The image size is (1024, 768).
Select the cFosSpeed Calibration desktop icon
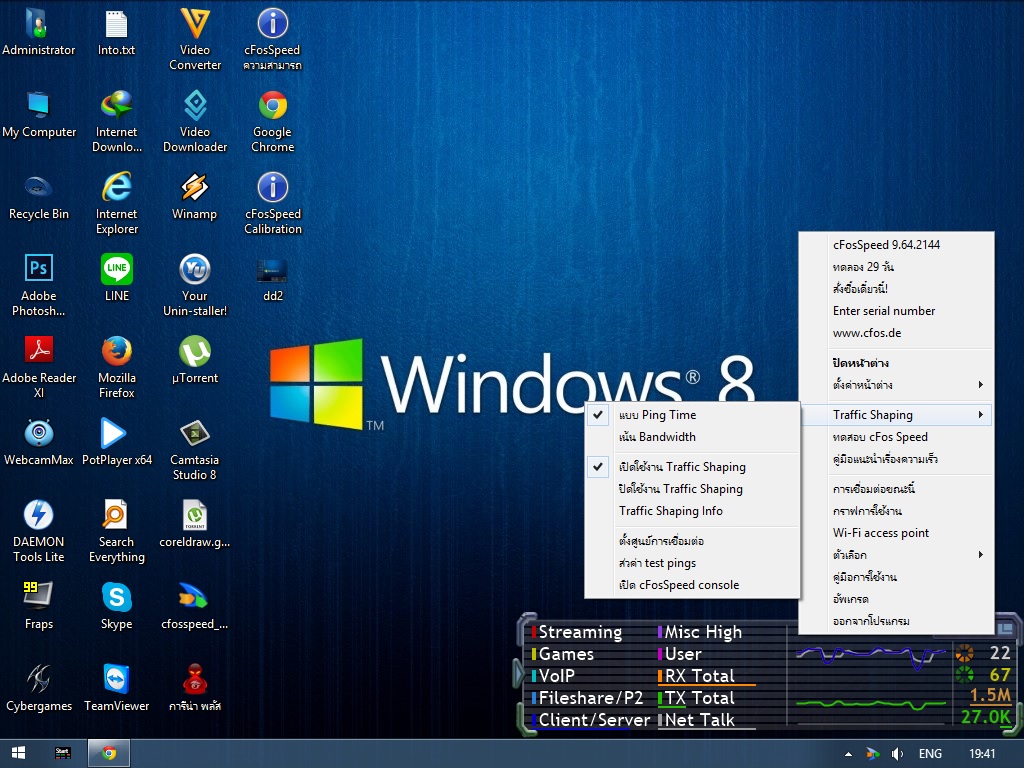272,188
